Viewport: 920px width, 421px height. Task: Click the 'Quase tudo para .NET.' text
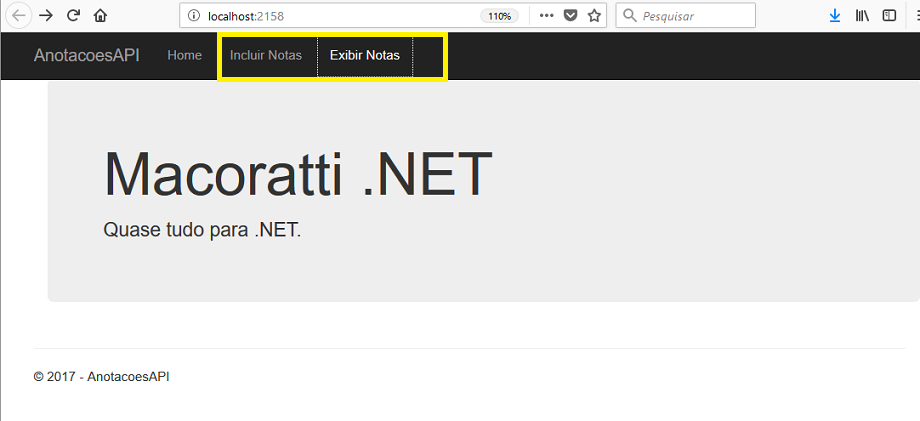tap(202, 230)
